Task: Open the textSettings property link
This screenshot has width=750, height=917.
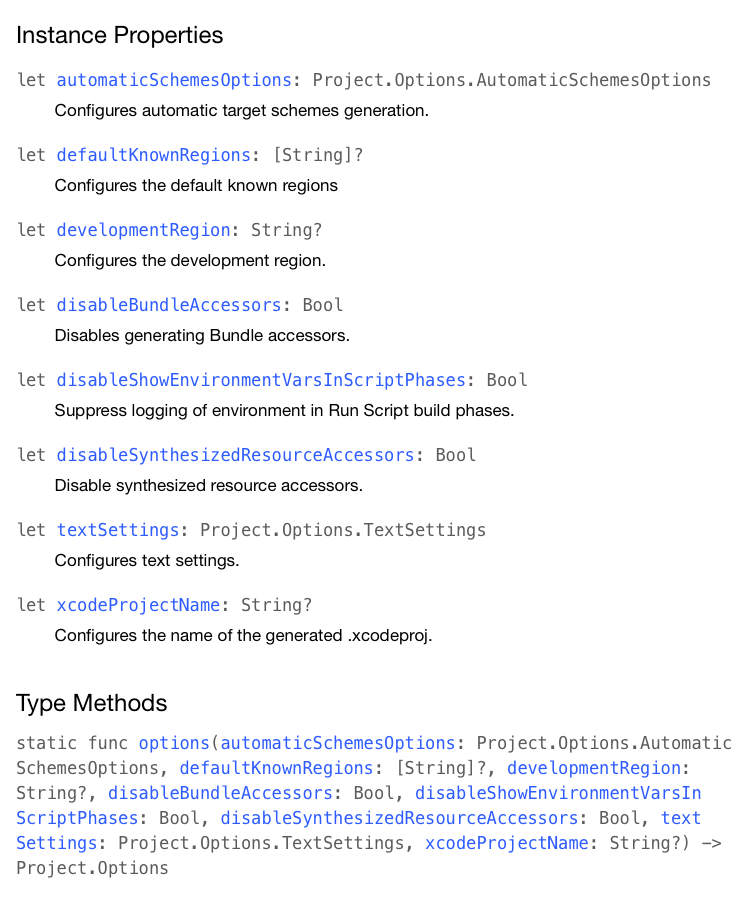Action: (118, 529)
